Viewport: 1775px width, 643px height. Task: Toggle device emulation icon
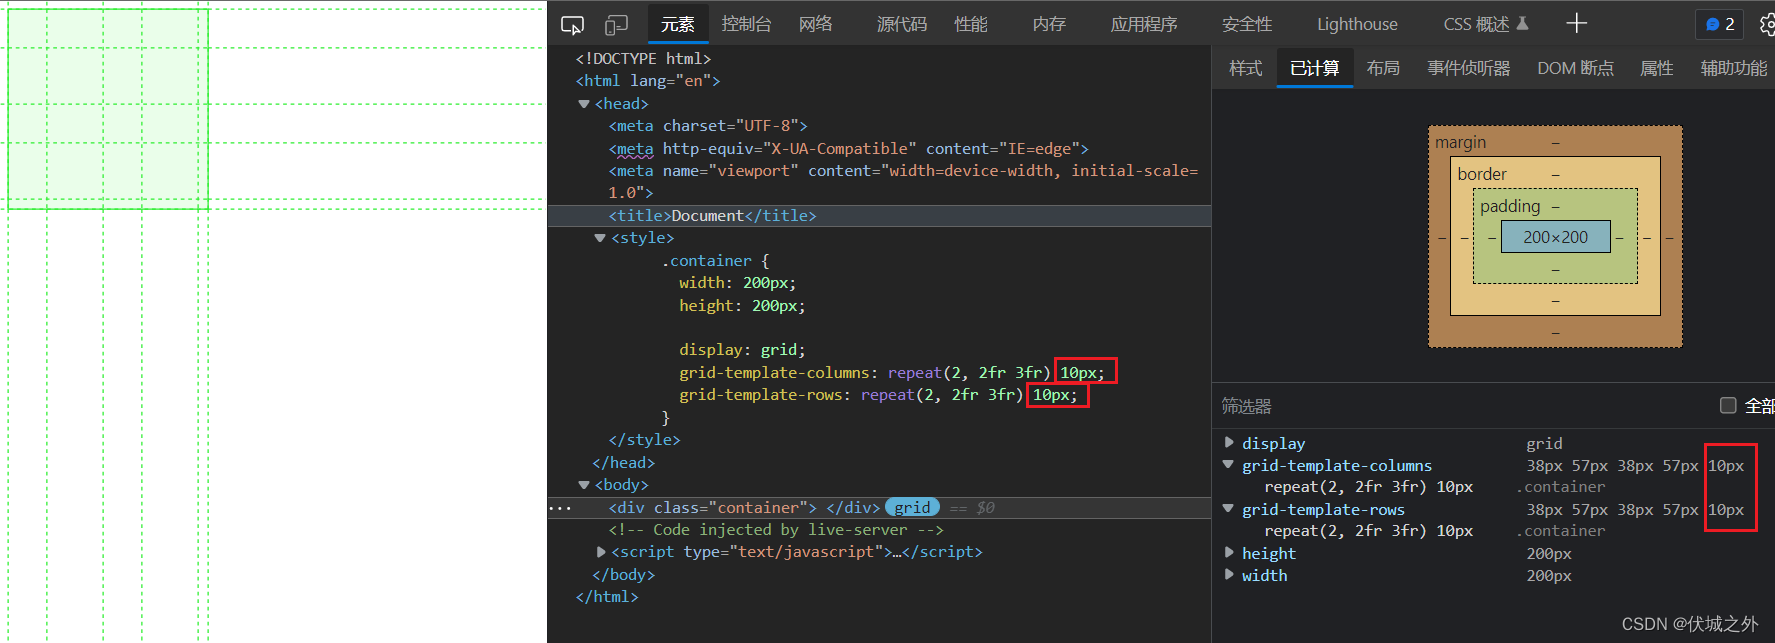tap(617, 24)
